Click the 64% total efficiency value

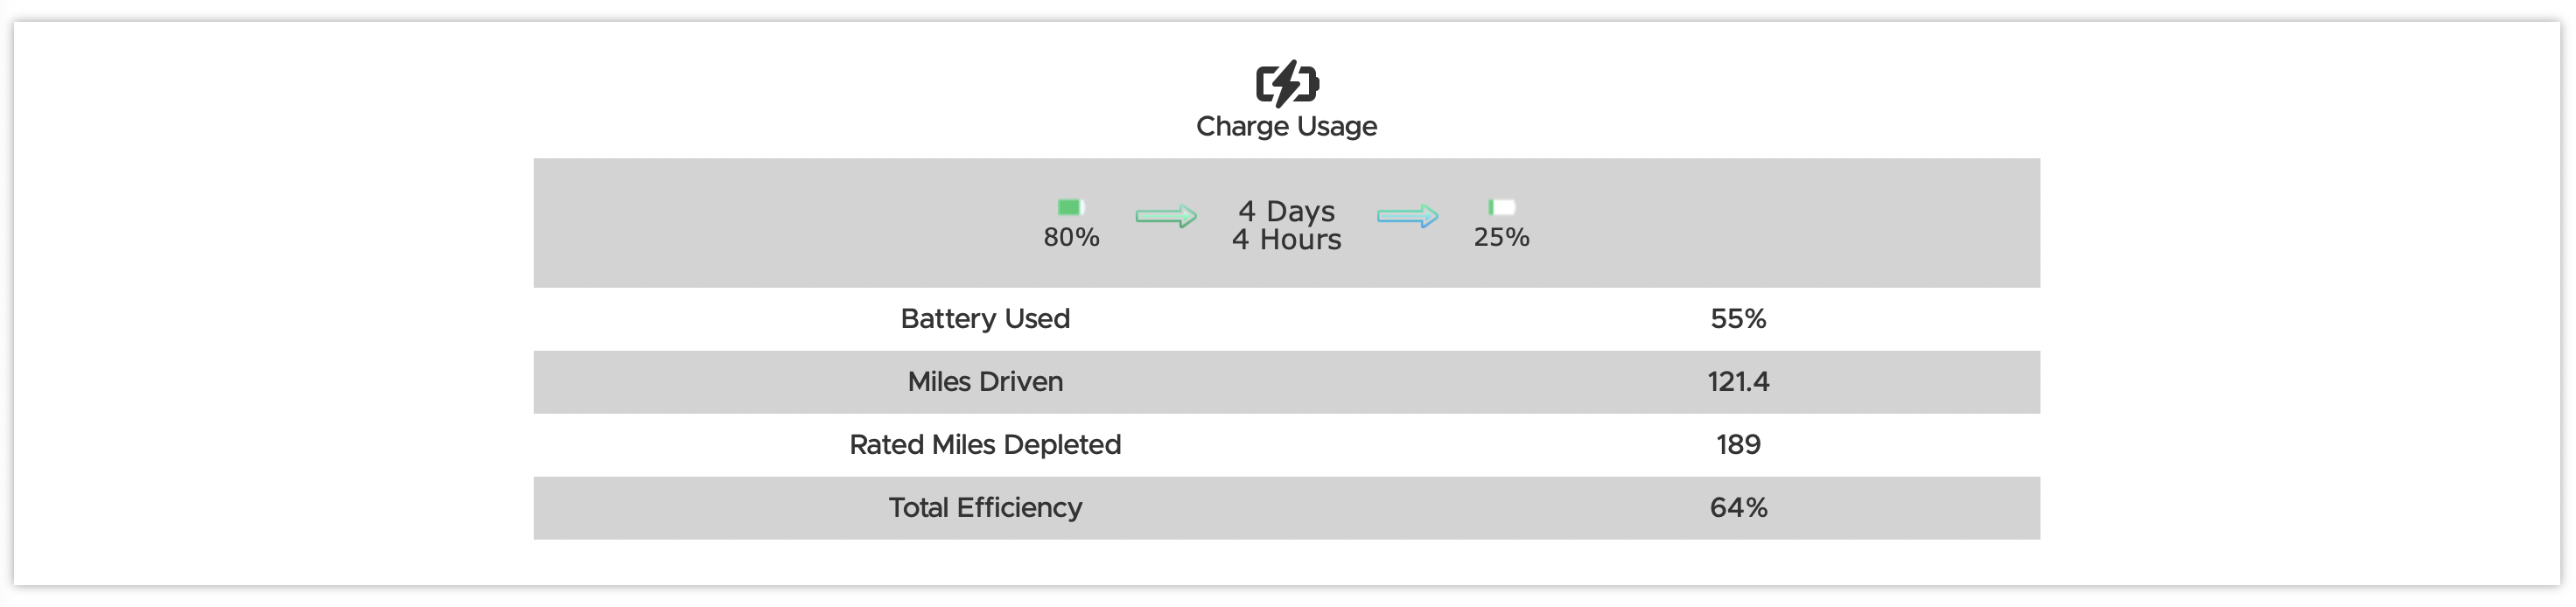(x=1738, y=508)
